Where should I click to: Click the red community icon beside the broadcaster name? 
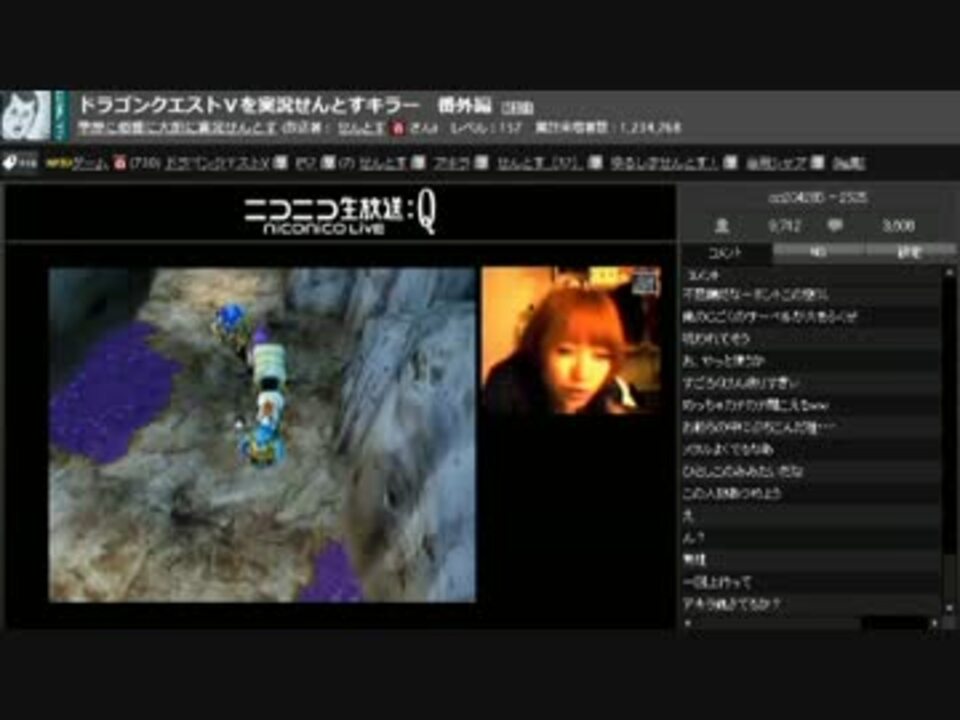coord(398,128)
